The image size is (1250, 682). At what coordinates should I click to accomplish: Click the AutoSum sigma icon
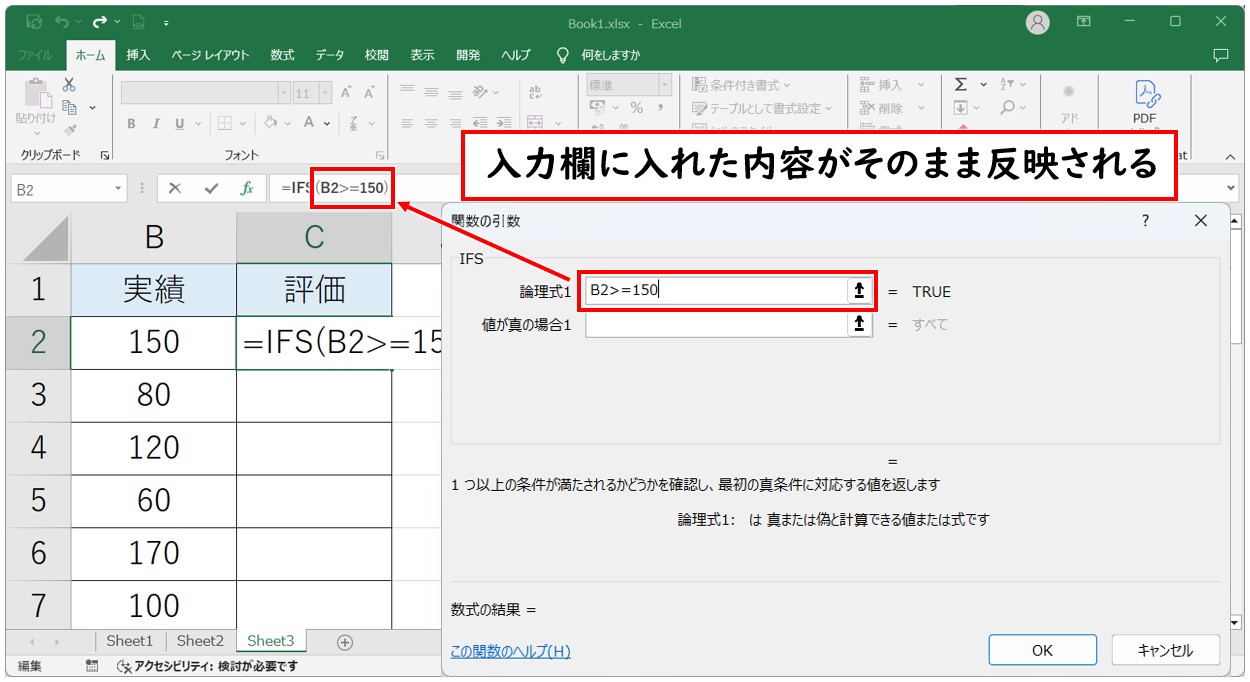(961, 85)
